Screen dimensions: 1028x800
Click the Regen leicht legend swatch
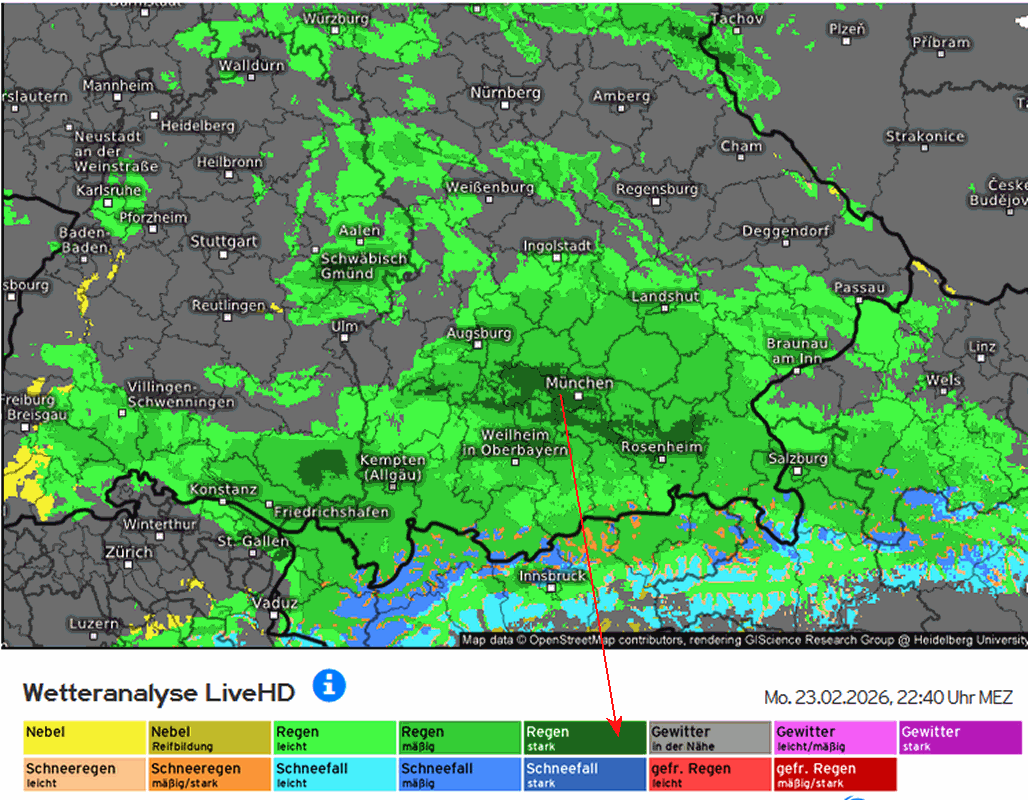[335, 738]
